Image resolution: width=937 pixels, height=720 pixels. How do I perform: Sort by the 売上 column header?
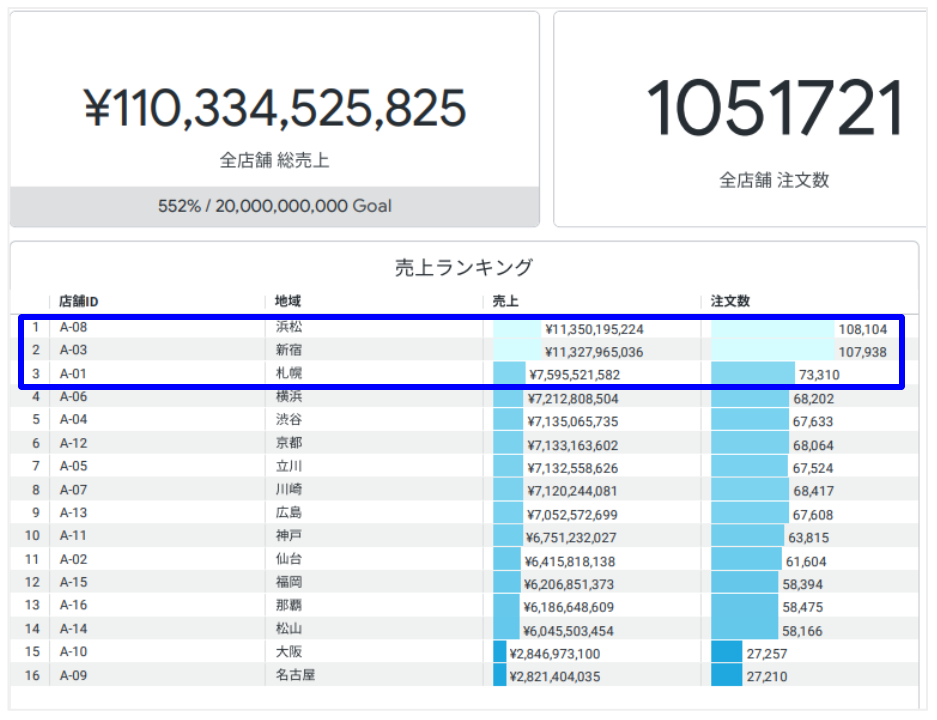tap(505, 301)
